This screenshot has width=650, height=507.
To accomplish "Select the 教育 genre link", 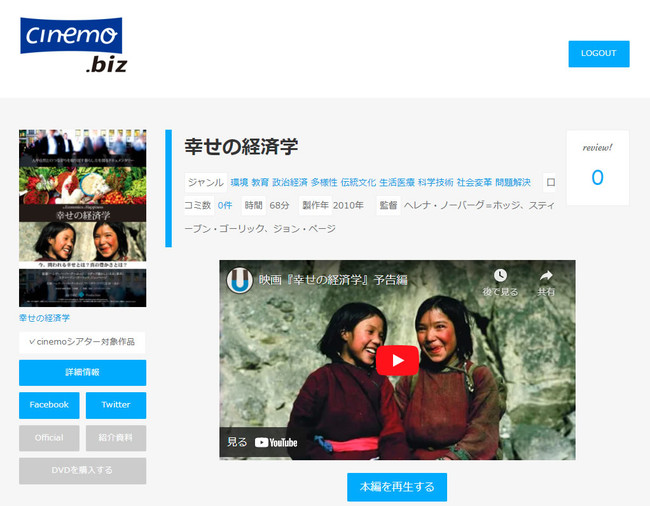I will [x=260, y=182].
